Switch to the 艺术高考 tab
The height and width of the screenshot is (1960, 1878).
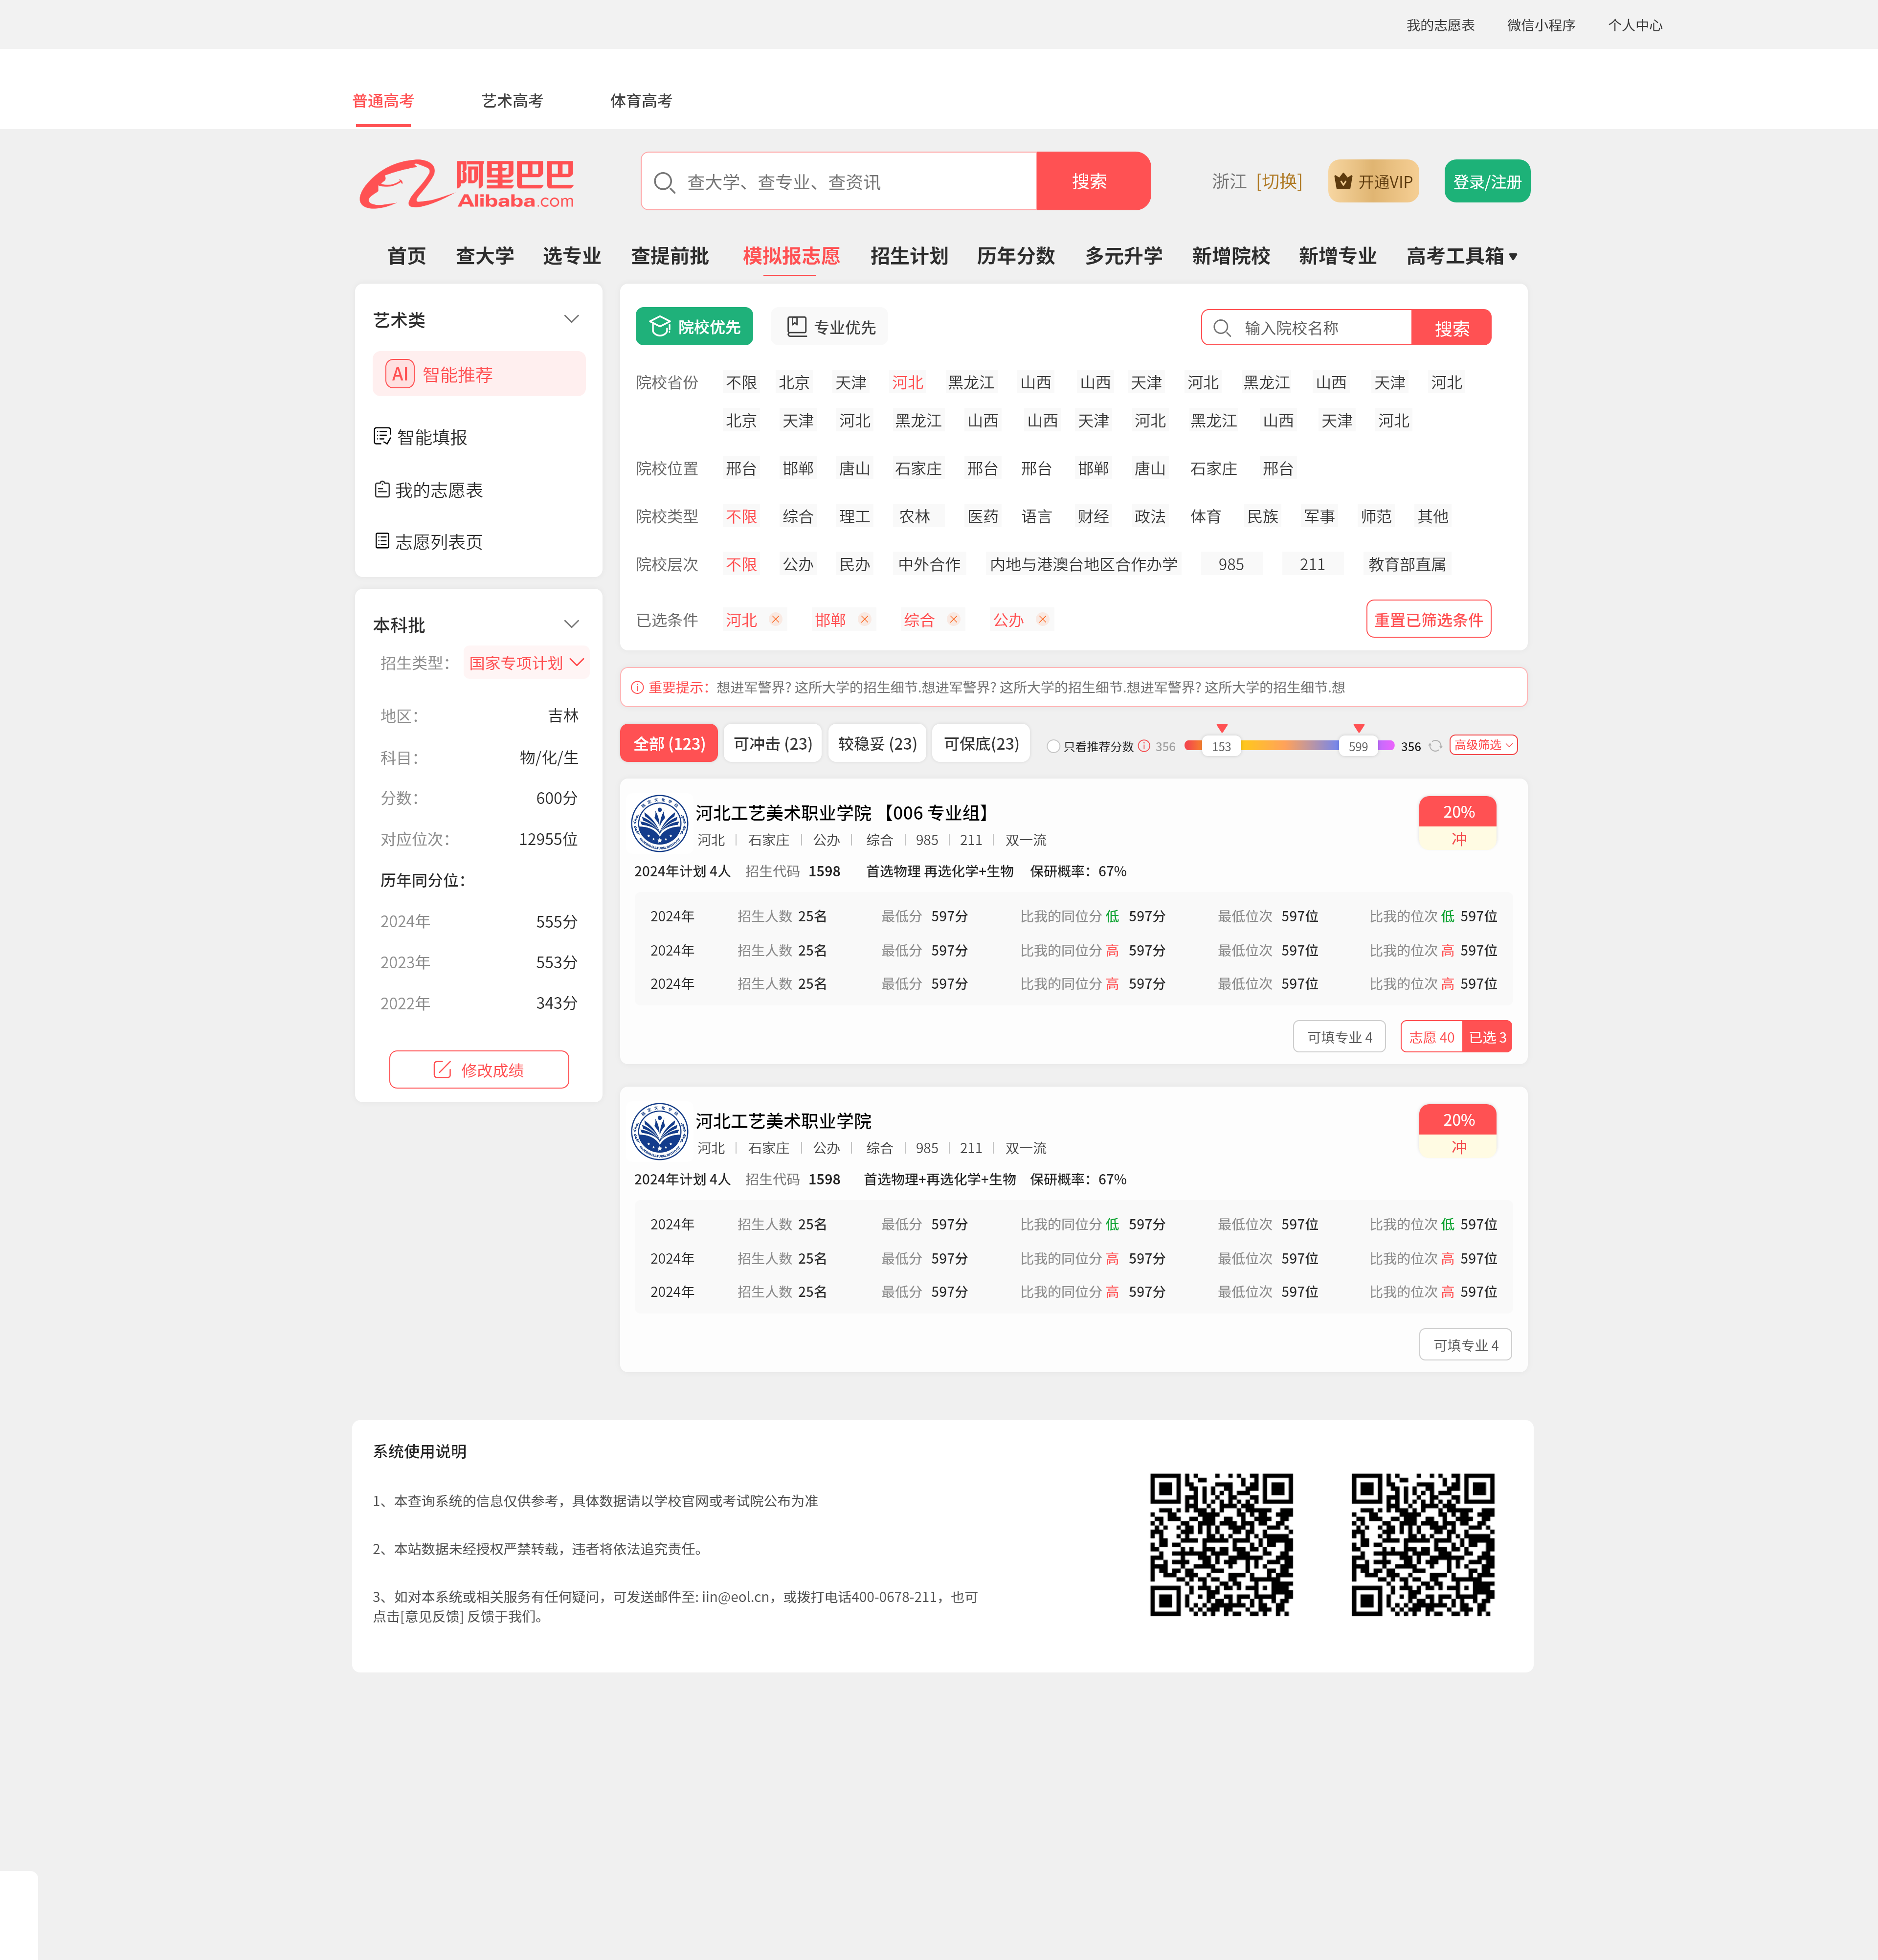point(512,101)
